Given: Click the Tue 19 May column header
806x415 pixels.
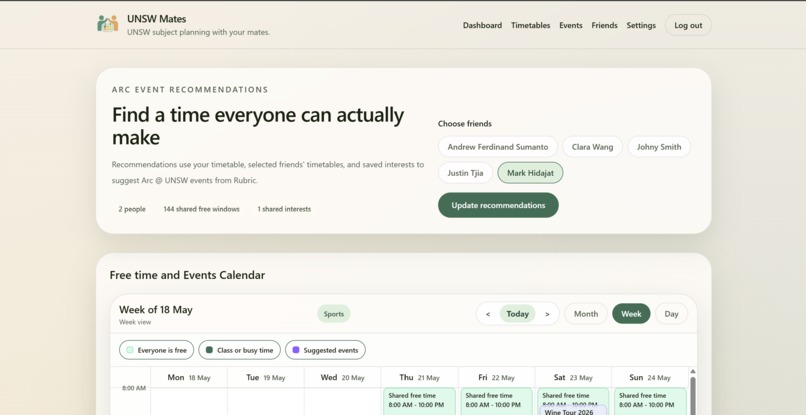Looking at the screenshot, I should coord(265,377).
